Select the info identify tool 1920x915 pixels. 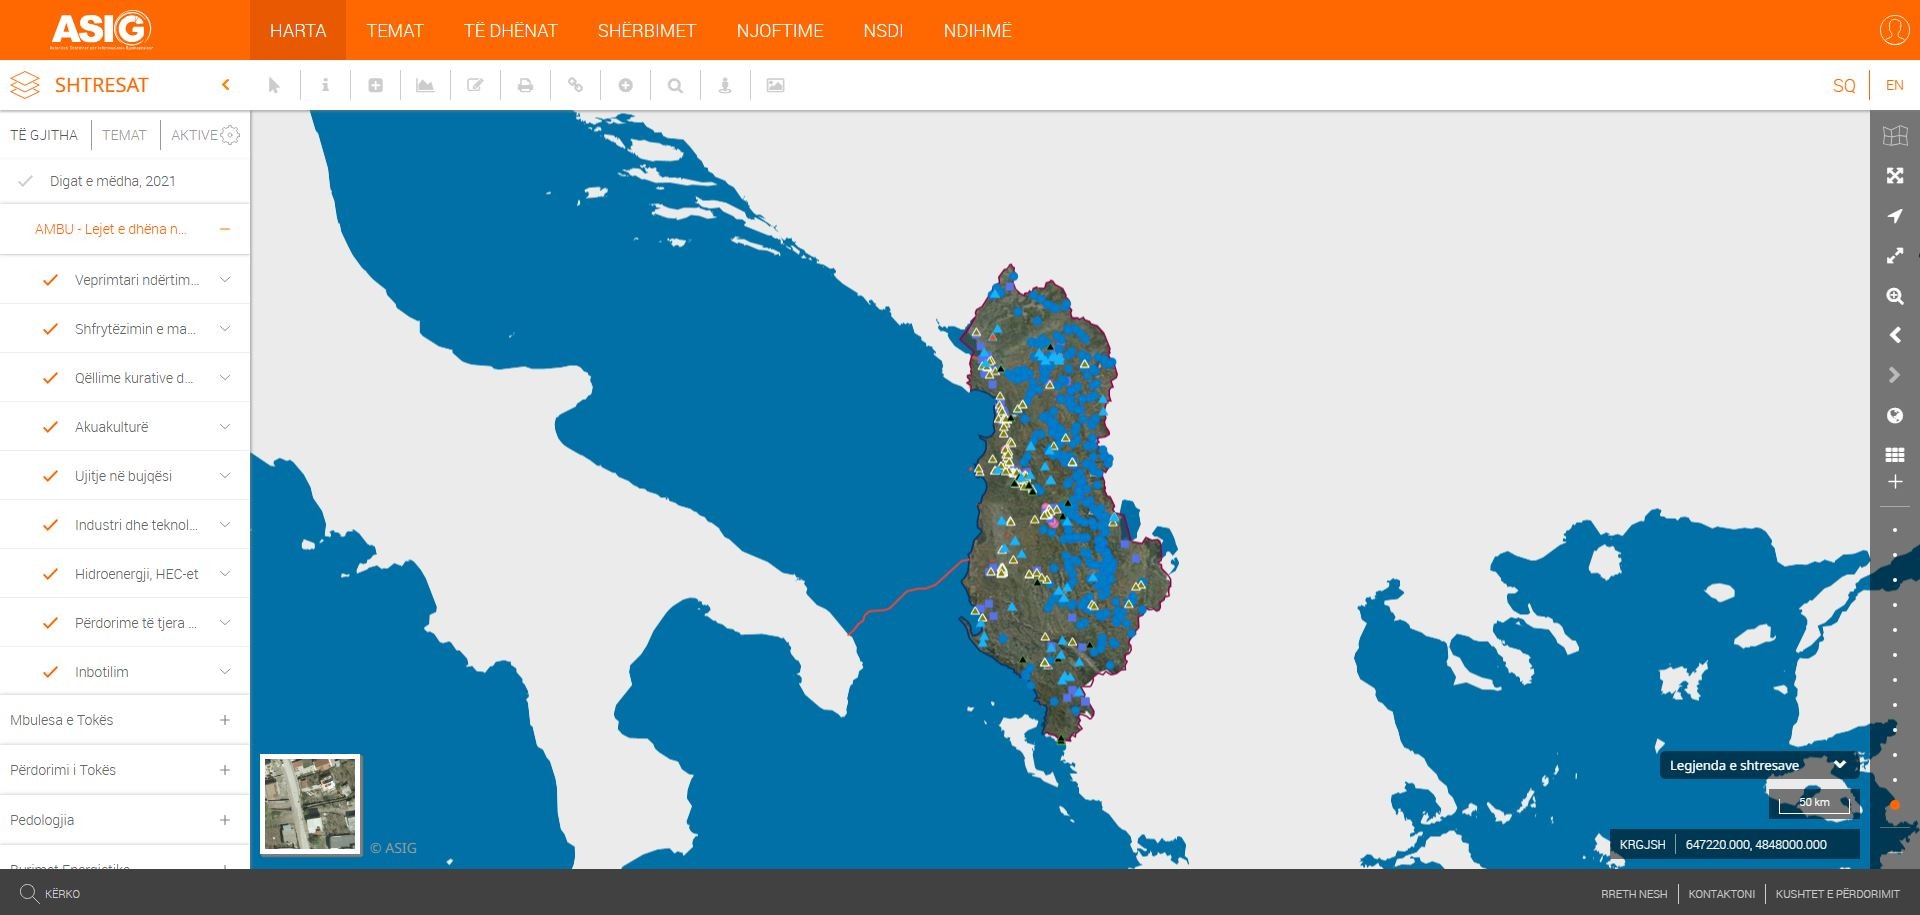(325, 86)
